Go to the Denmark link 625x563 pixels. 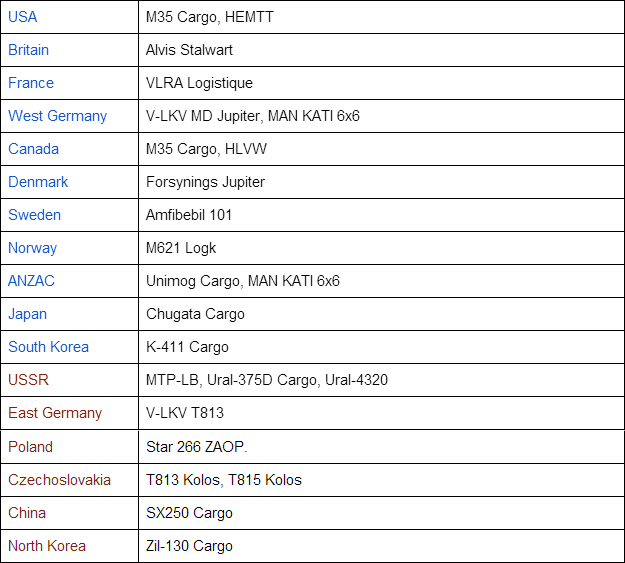coord(38,182)
